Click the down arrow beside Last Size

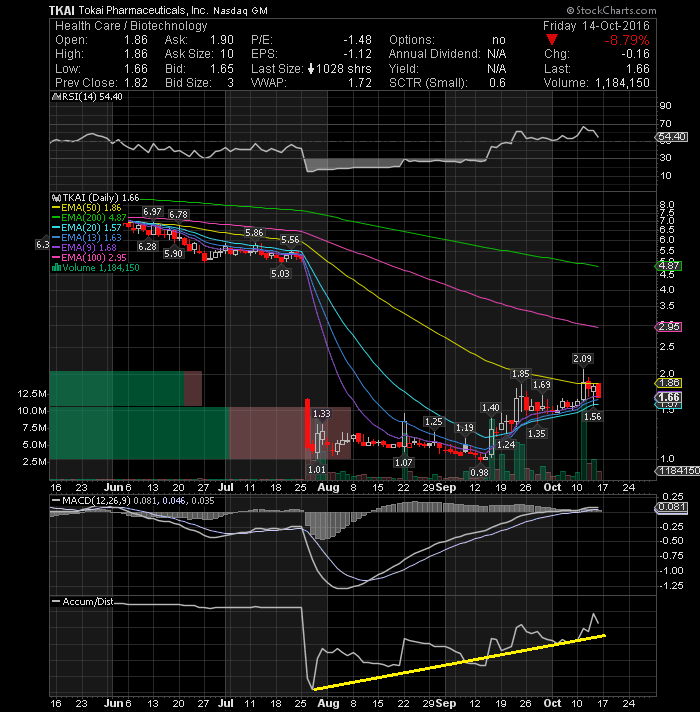pos(311,69)
